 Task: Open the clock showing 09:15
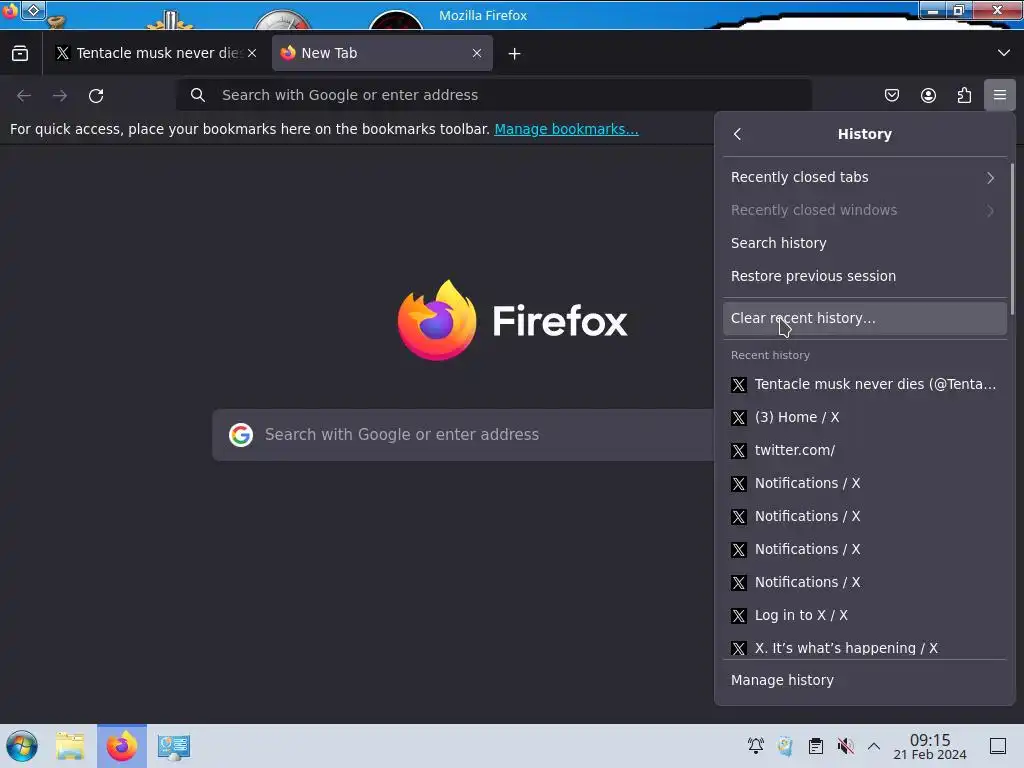coord(930,746)
